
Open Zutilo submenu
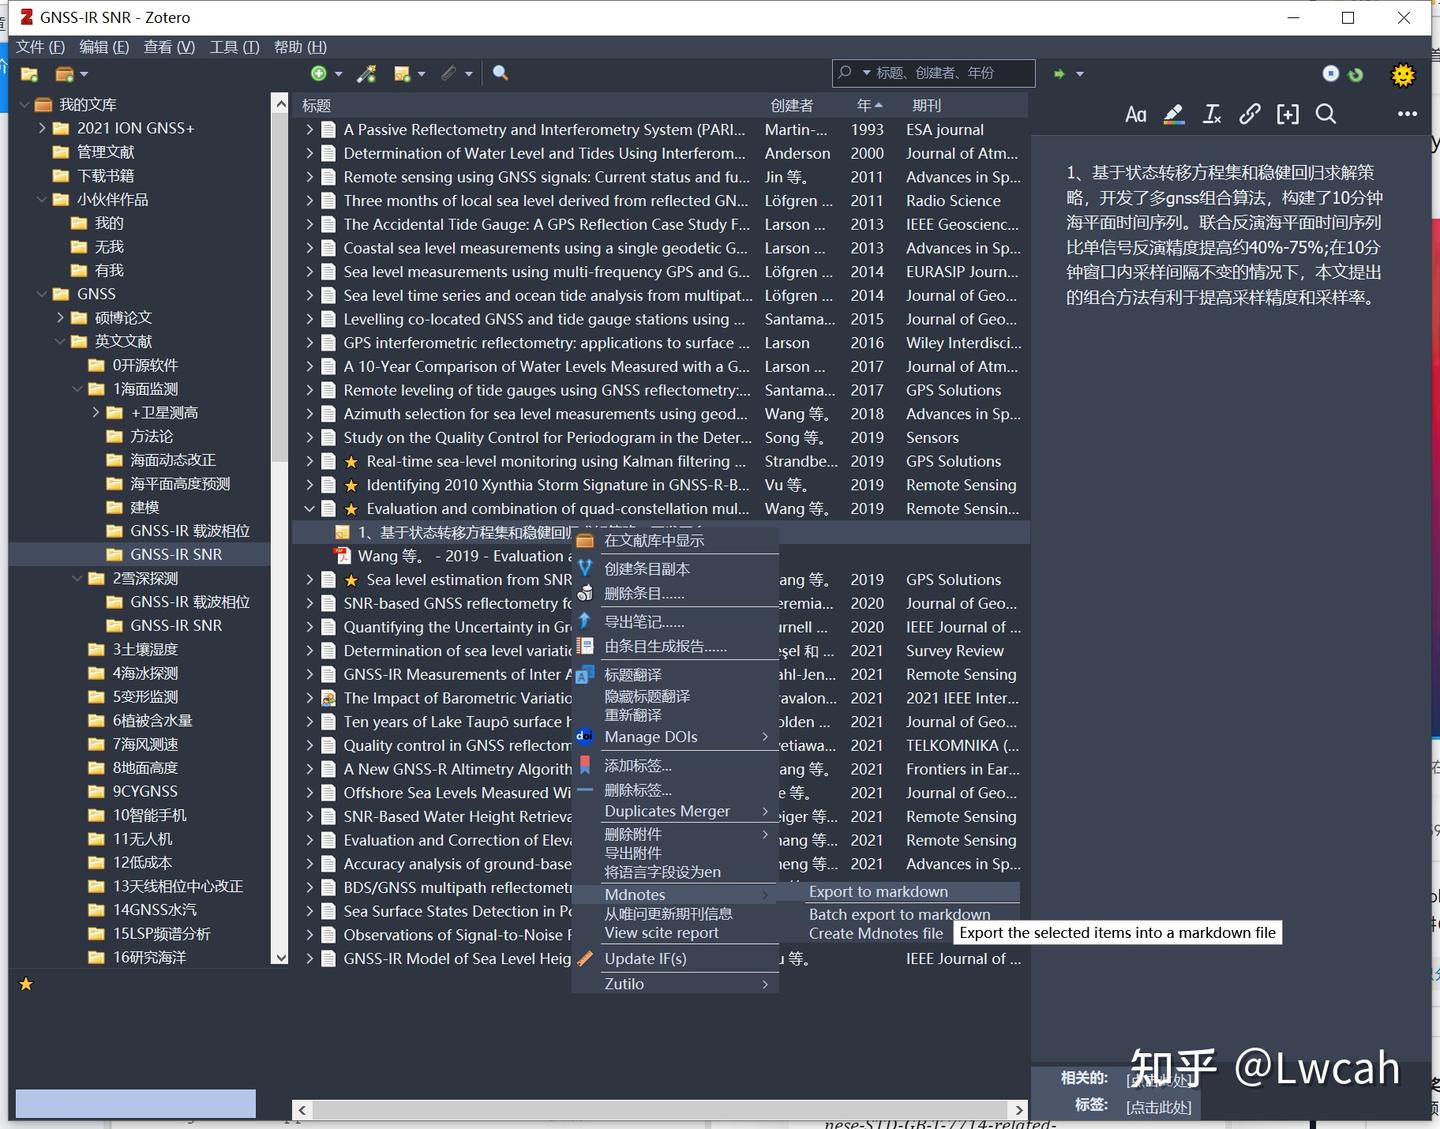coord(675,984)
